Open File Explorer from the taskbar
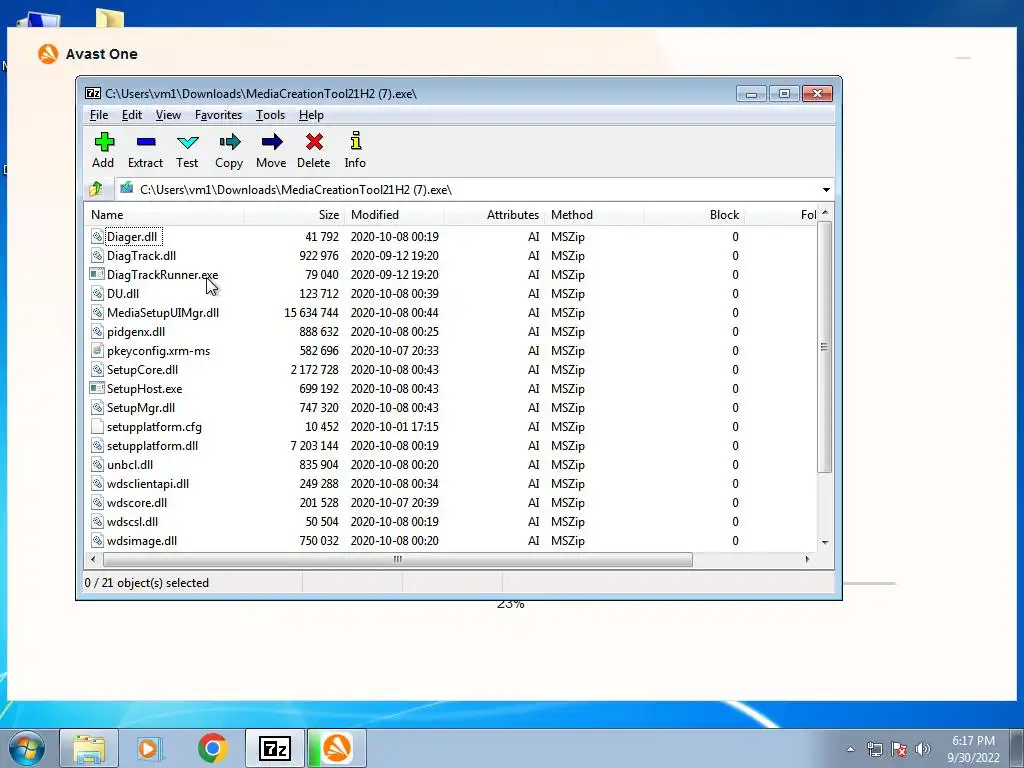The width and height of the screenshot is (1024, 768). click(x=89, y=748)
